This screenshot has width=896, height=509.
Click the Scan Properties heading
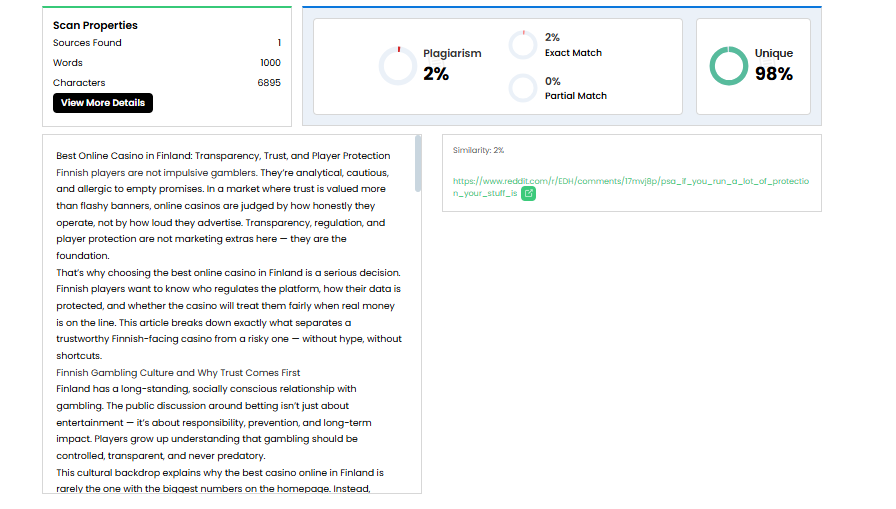(x=95, y=25)
